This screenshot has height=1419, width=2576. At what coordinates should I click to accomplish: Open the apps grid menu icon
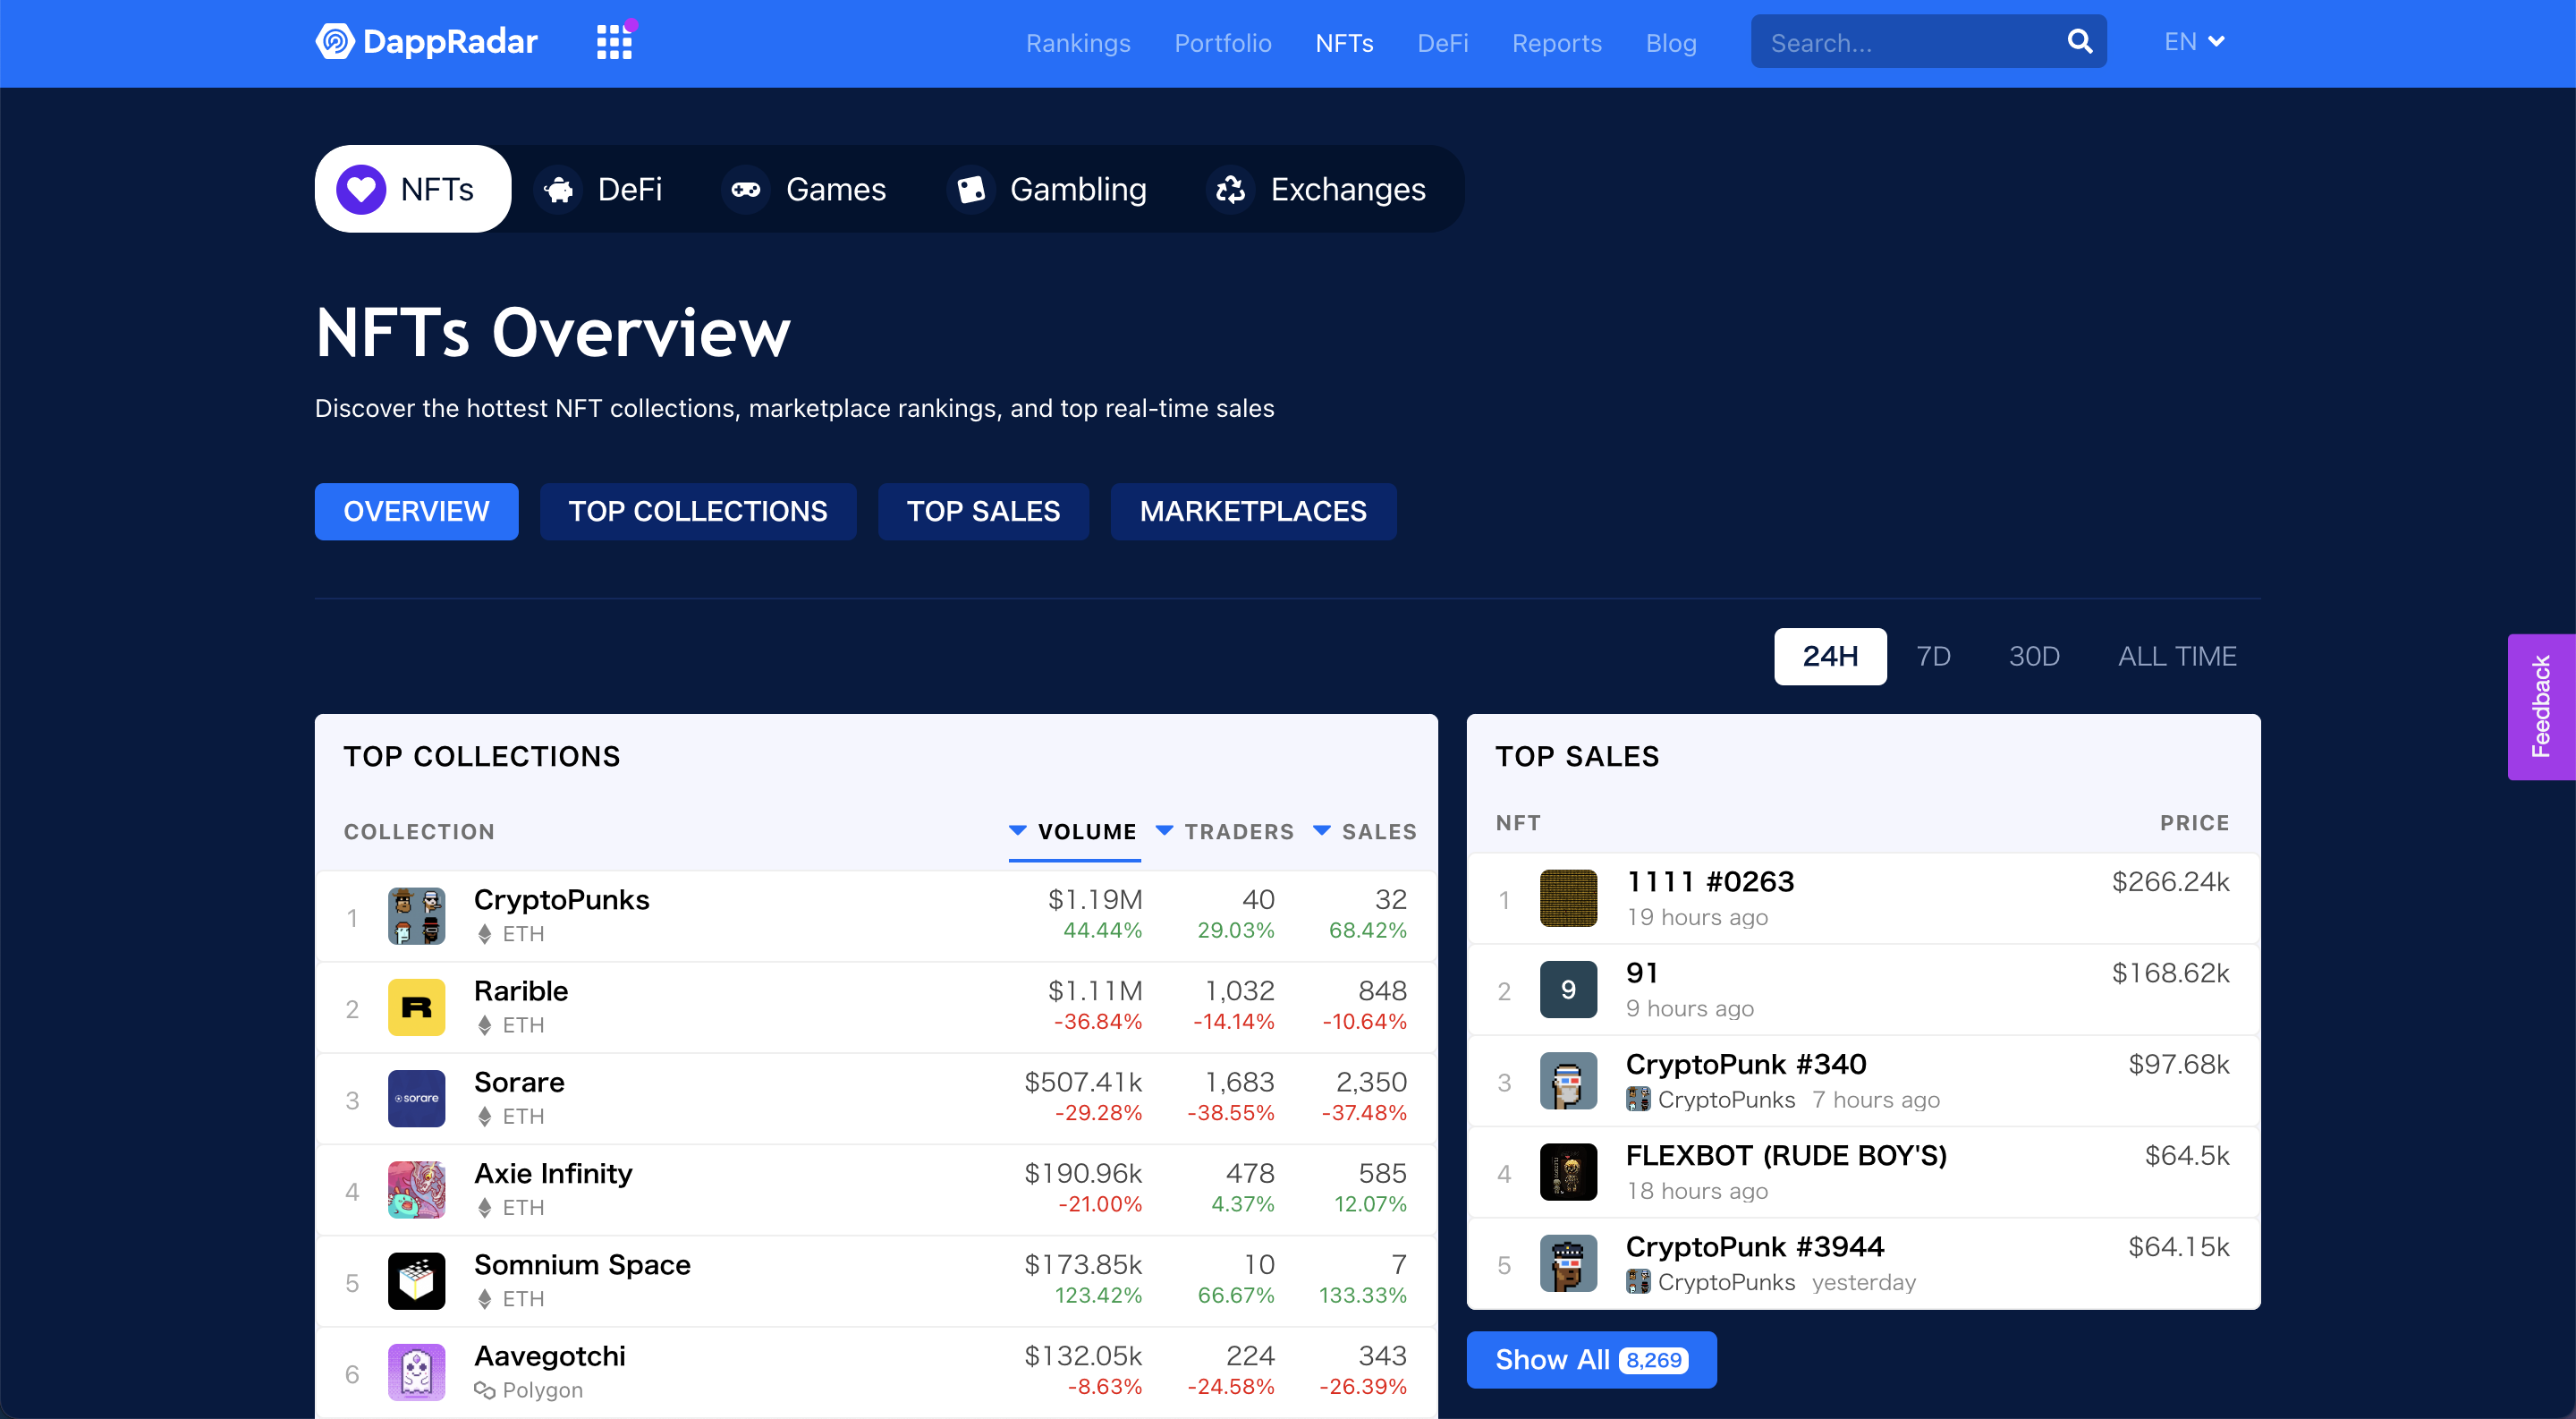point(614,41)
